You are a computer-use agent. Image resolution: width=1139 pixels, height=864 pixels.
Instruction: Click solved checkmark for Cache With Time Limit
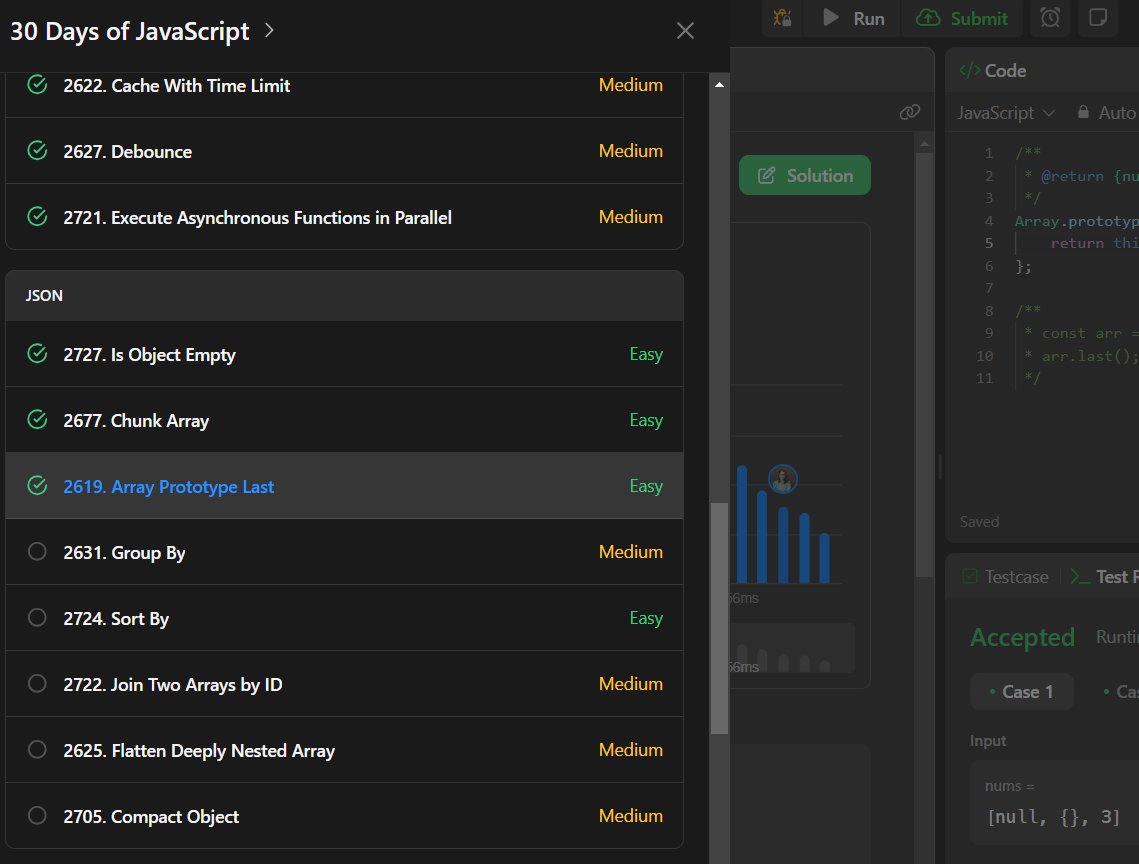pos(37,85)
